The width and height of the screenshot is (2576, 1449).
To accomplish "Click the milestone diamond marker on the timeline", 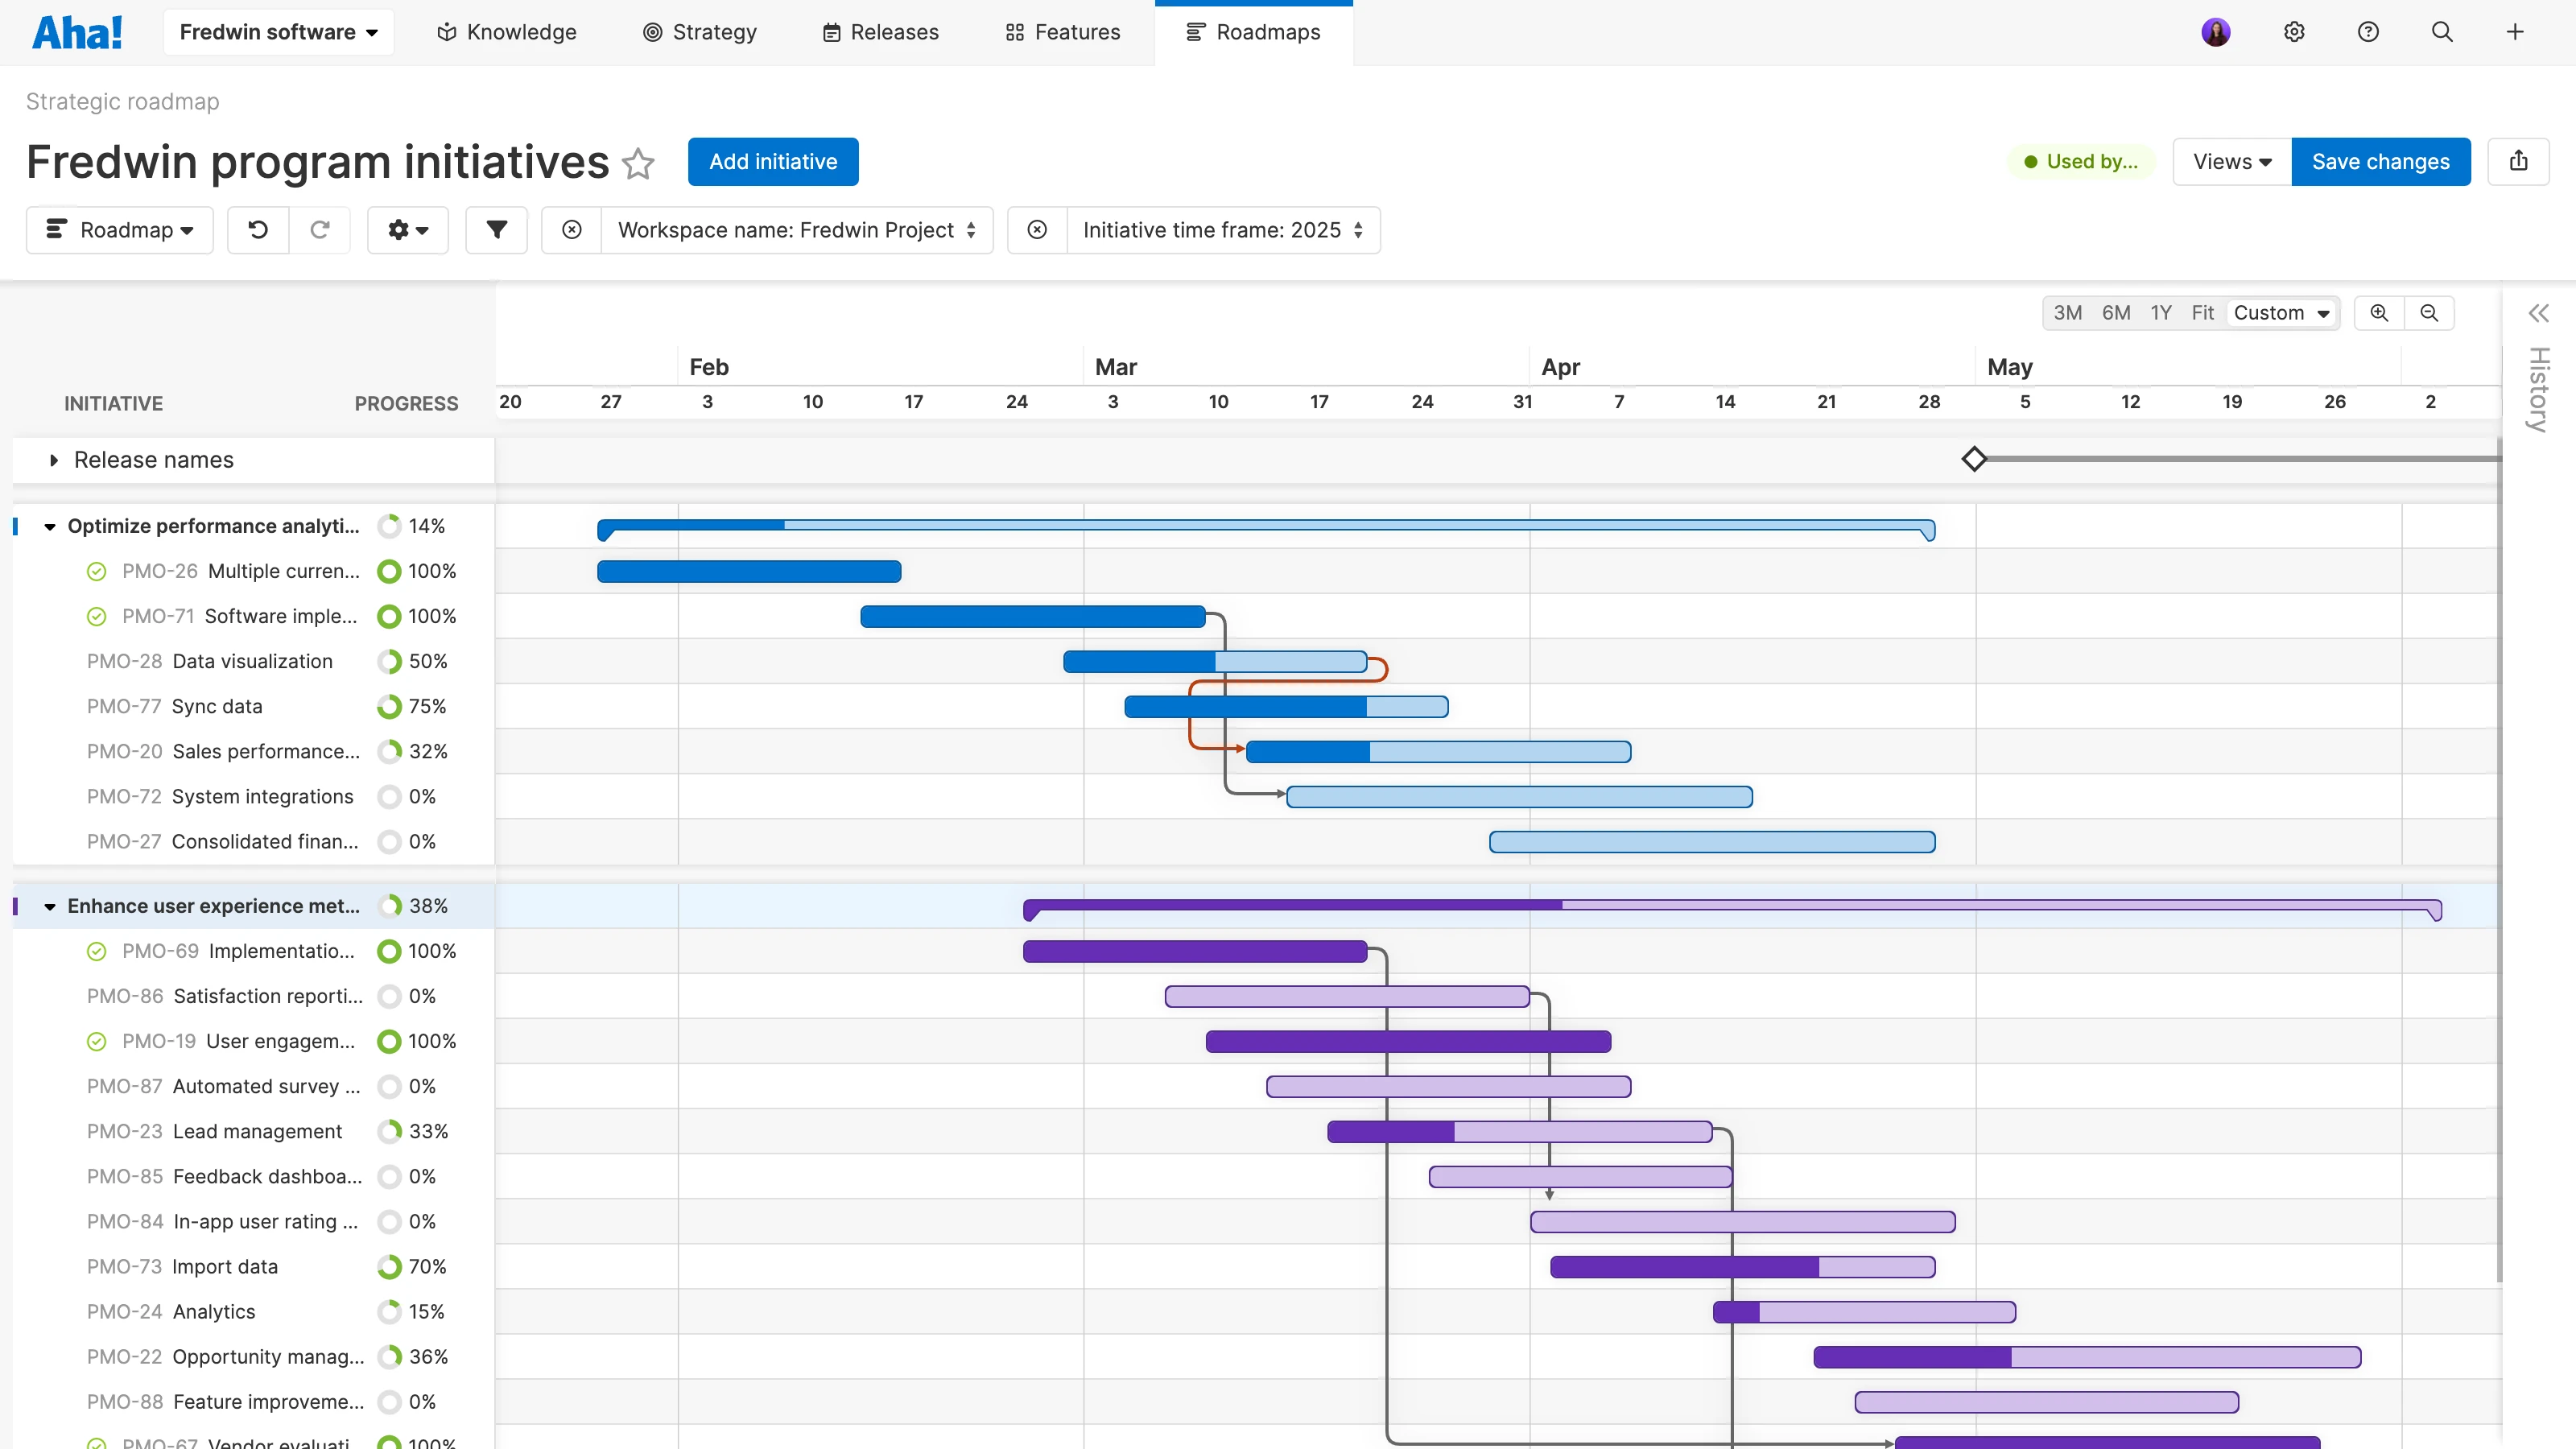I will tap(1975, 458).
